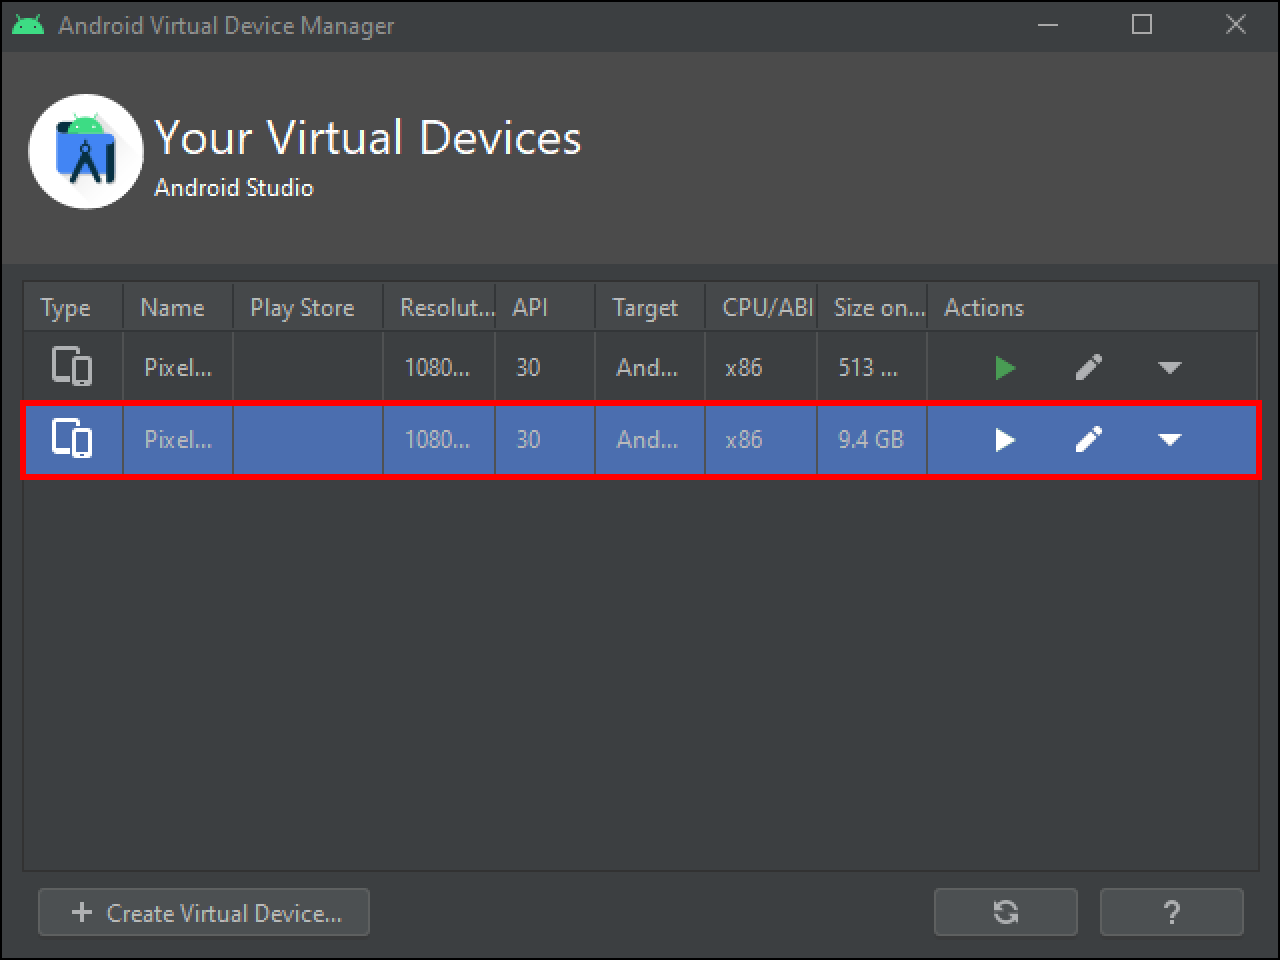Launch the first Pixel emulator

click(x=1005, y=367)
